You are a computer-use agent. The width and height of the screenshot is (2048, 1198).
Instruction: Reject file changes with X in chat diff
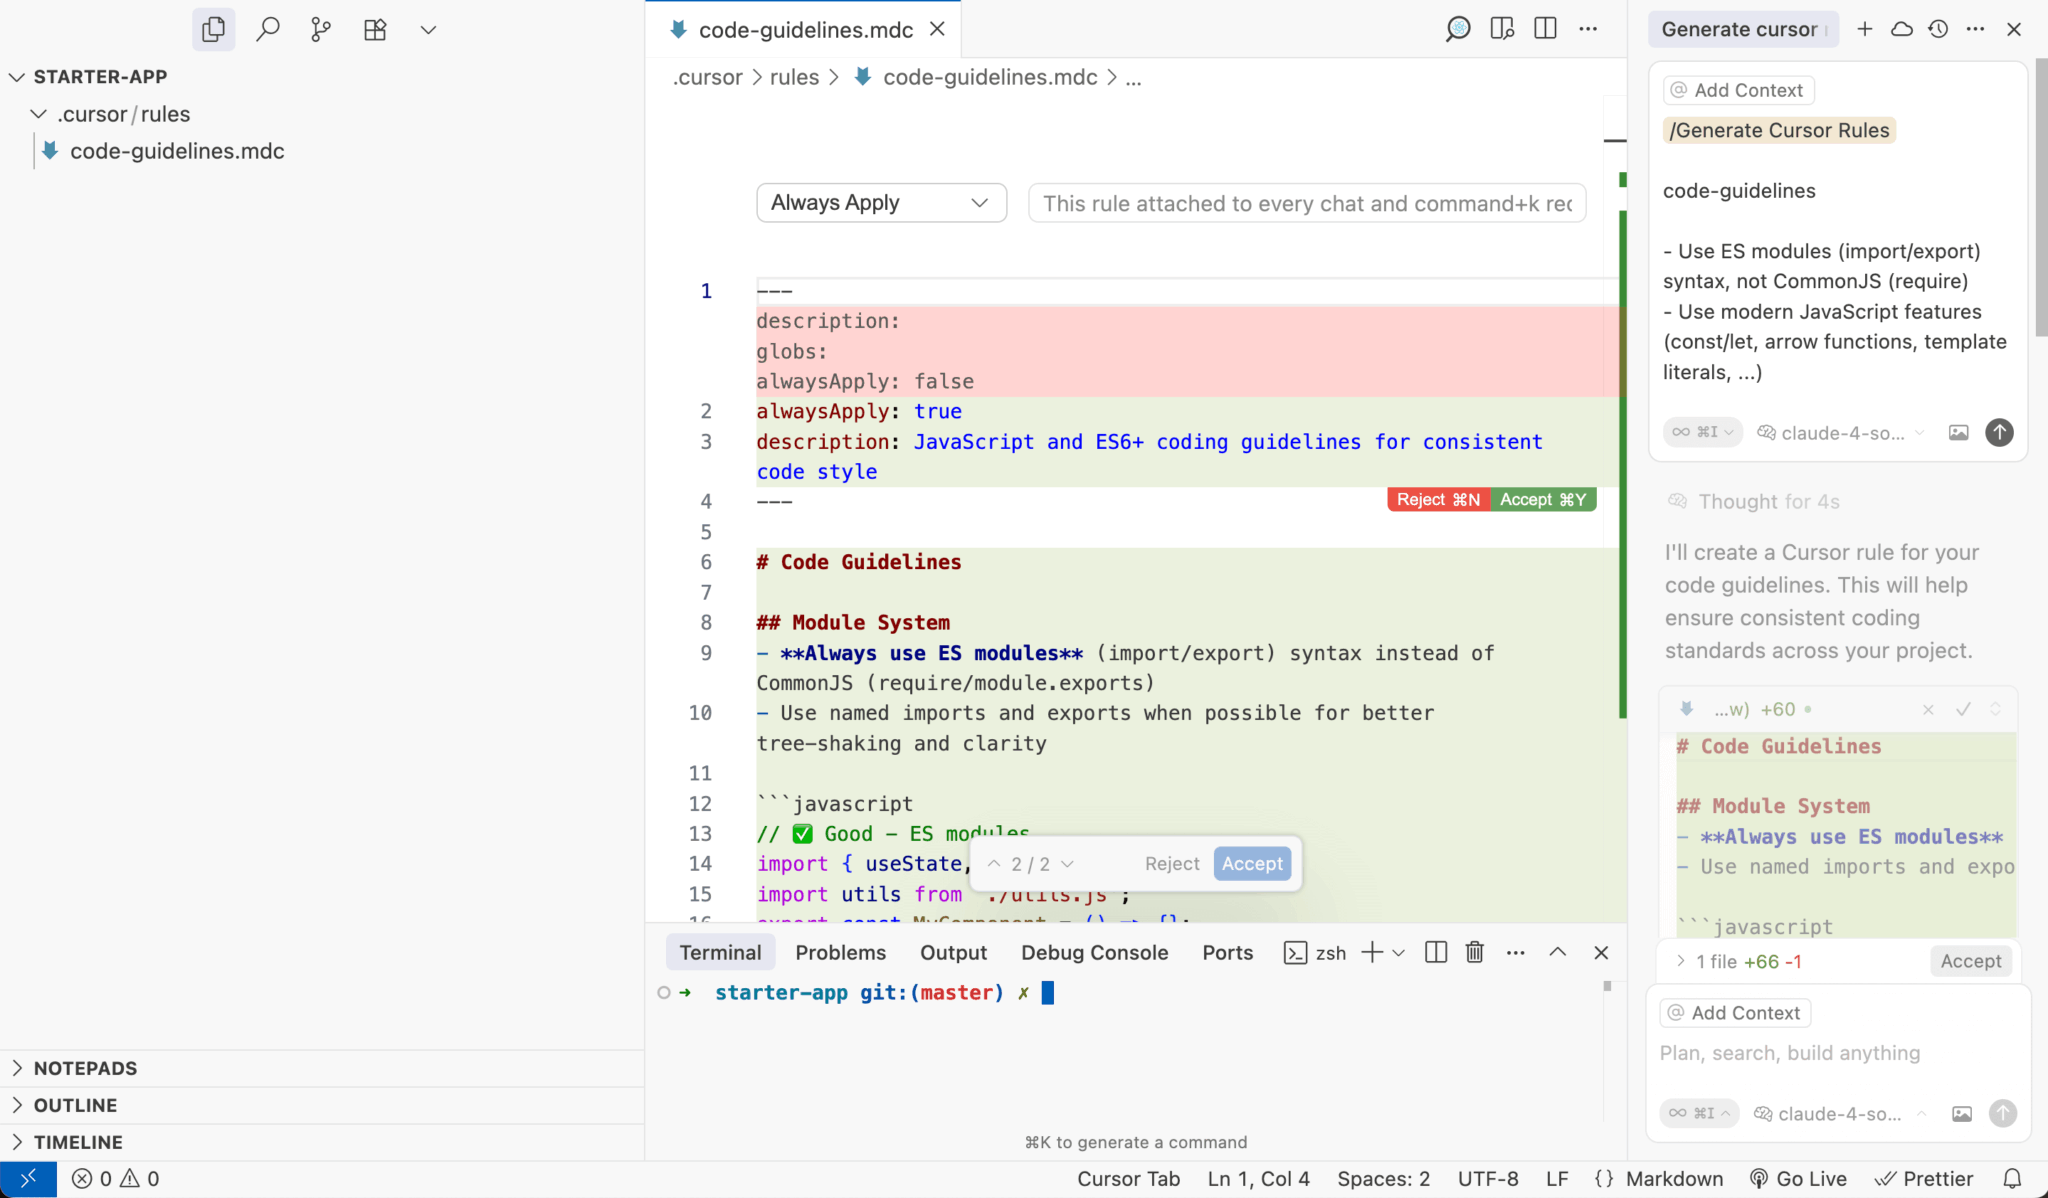pos(1928,709)
